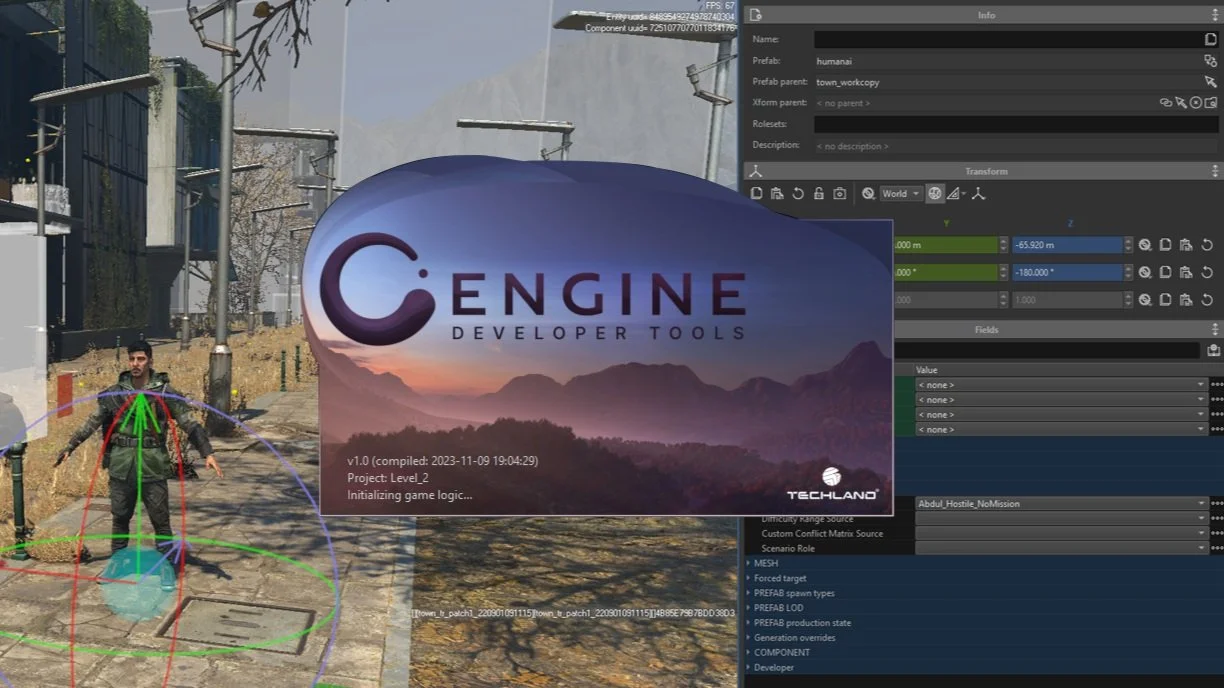Click the copy icon beside the Name field

(x=1211, y=39)
